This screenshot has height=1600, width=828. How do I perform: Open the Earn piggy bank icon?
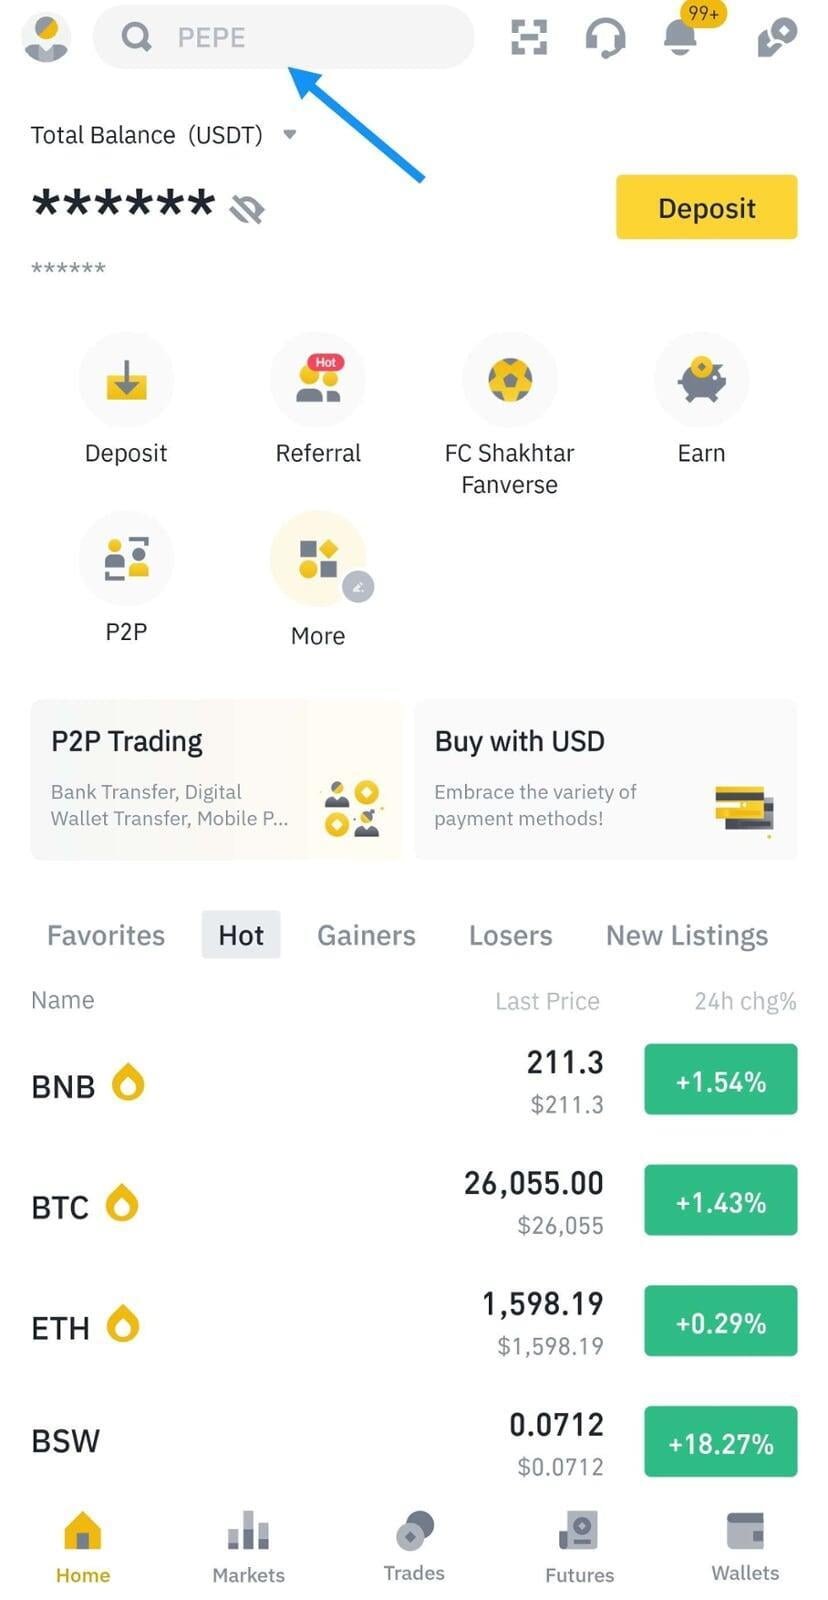click(x=701, y=380)
